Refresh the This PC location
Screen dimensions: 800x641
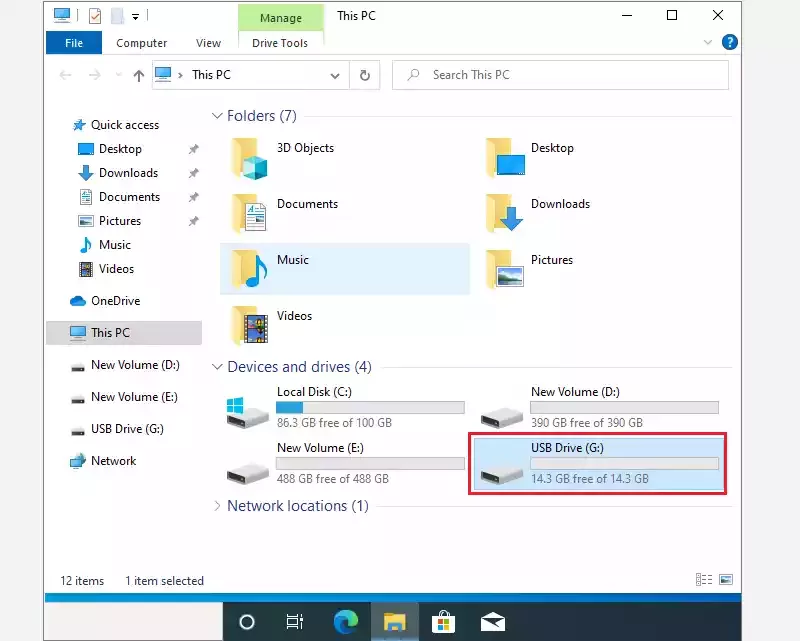point(365,75)
